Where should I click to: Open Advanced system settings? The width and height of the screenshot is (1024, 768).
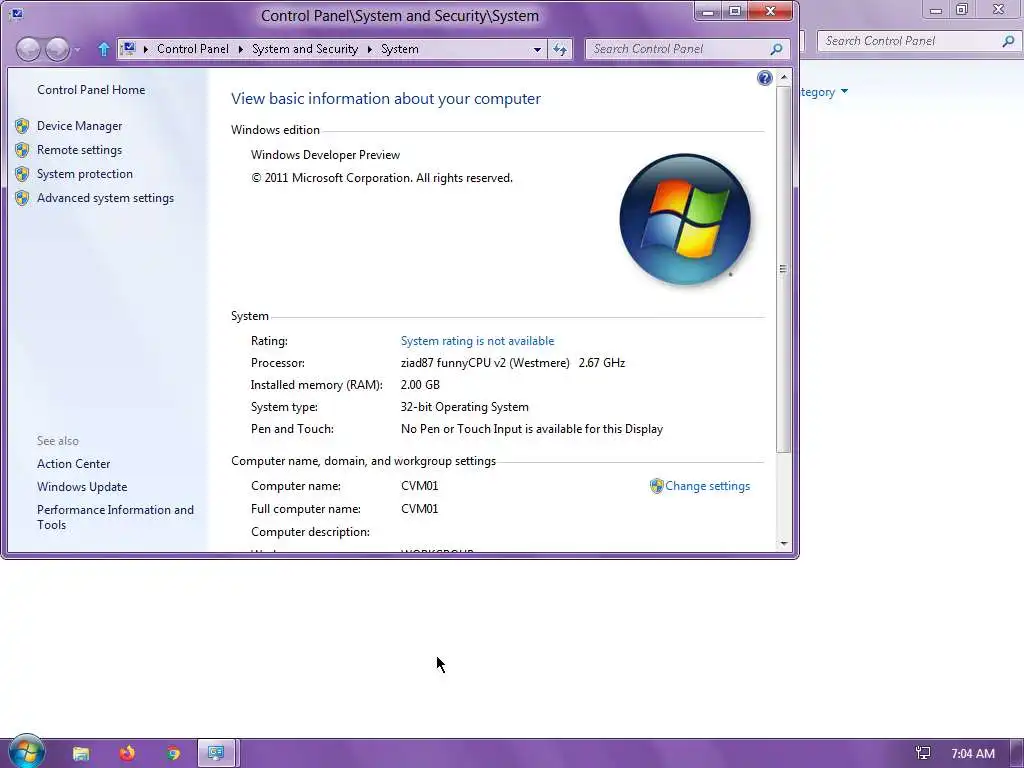(x=105, y=198)
